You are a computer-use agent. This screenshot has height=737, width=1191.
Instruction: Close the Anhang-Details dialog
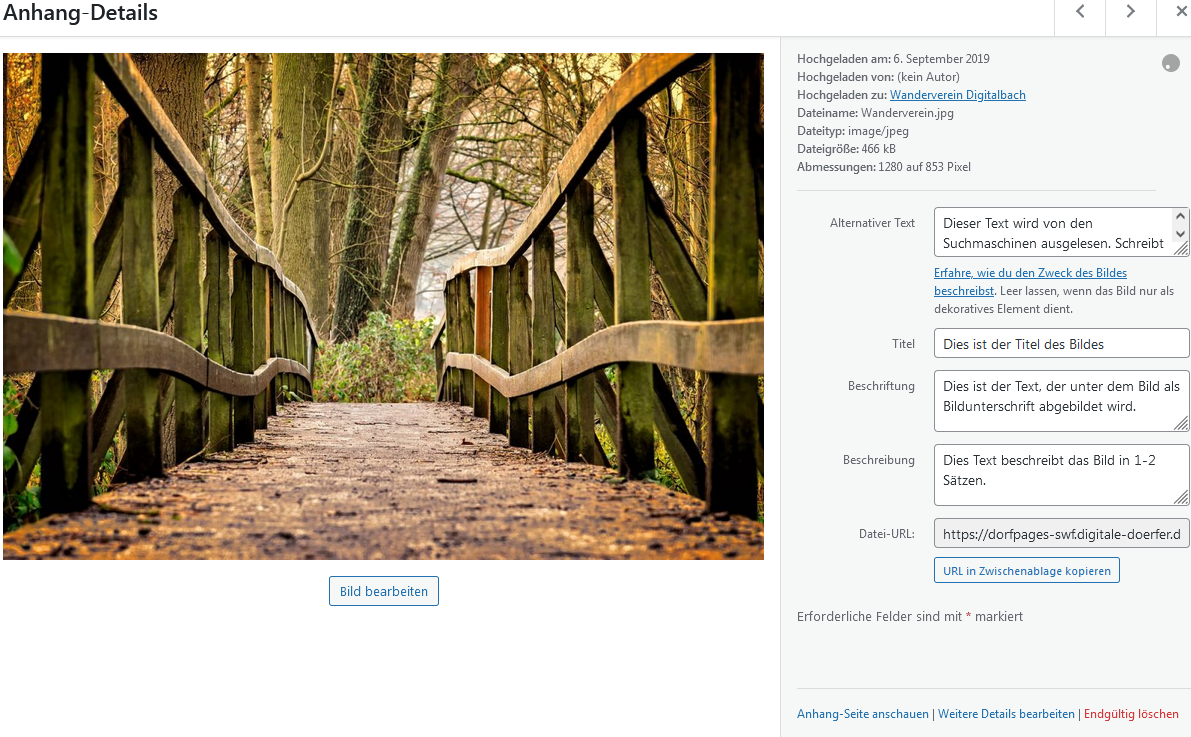tap(1176, 13)
